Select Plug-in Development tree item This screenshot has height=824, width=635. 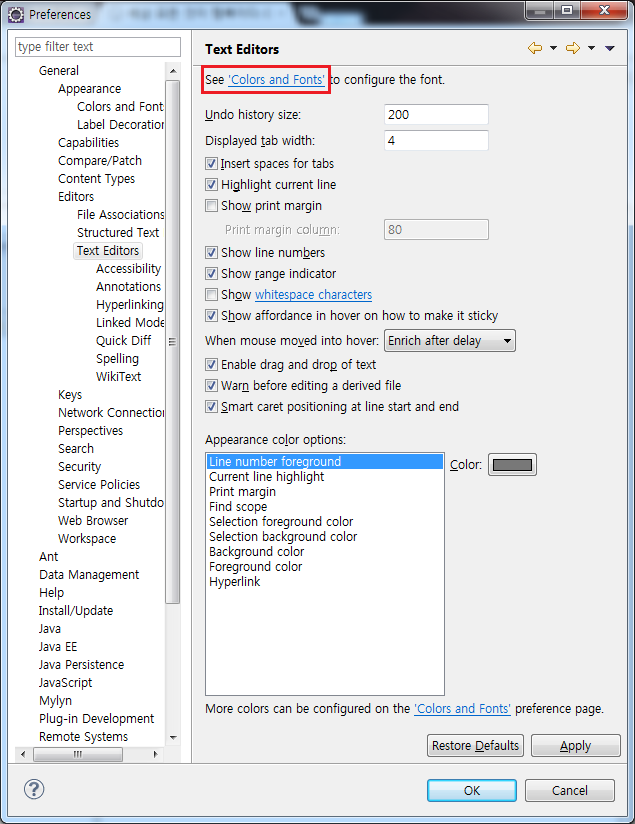tap(97, 718)
